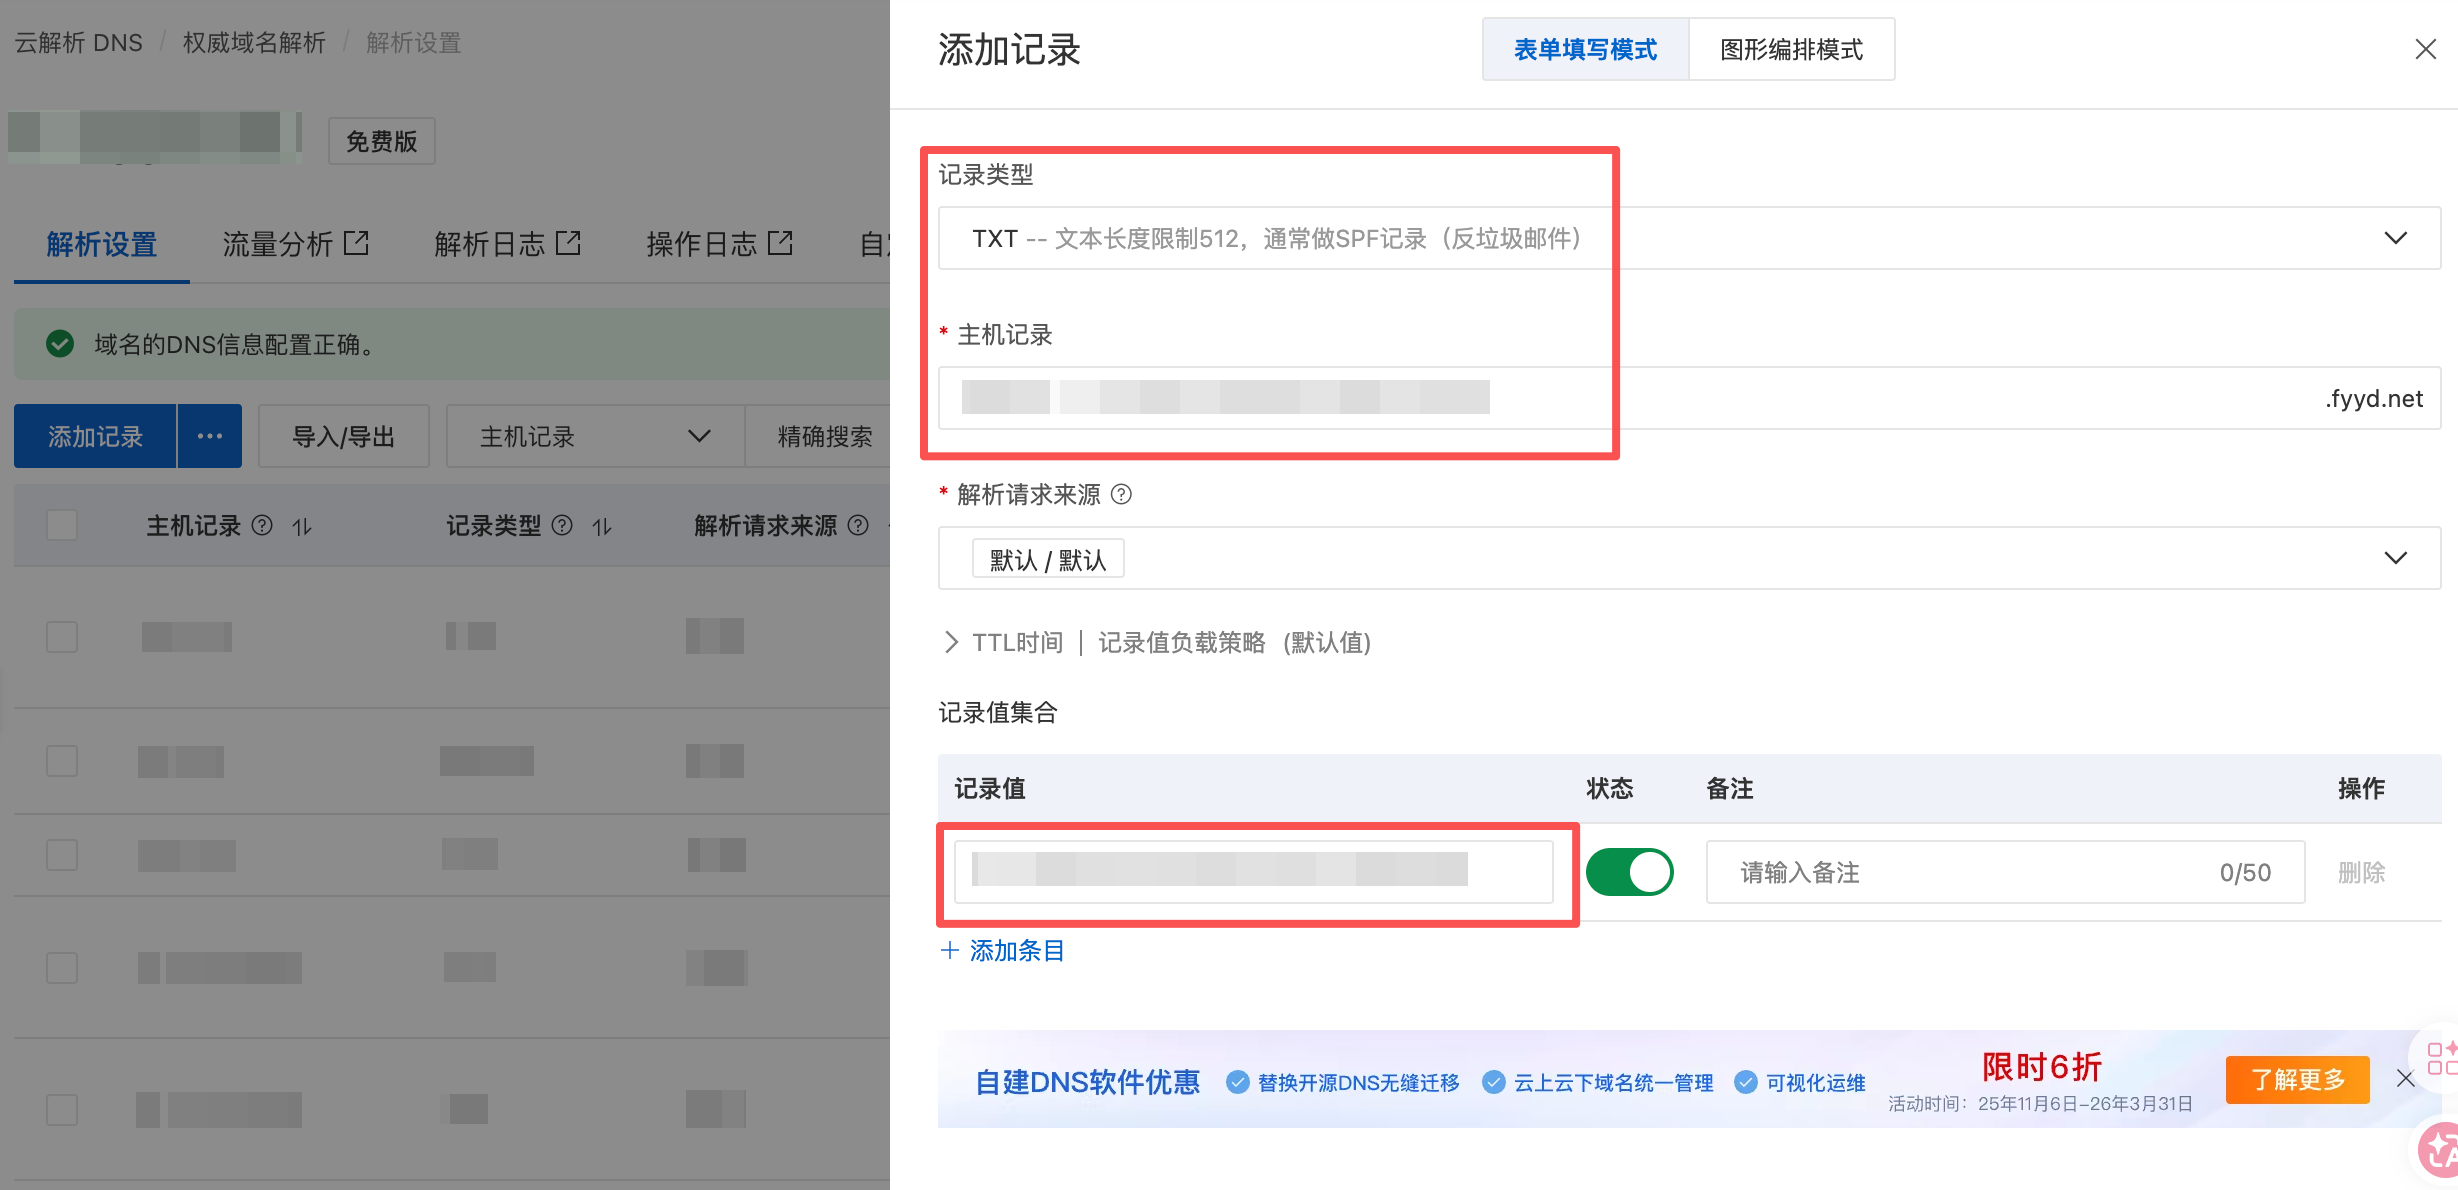Image resolution: width=2458 pixels, height=1190 pixels.
Task: Dismiss the 自建DNS软件优惠 banner
Action: [2405, 1078]
